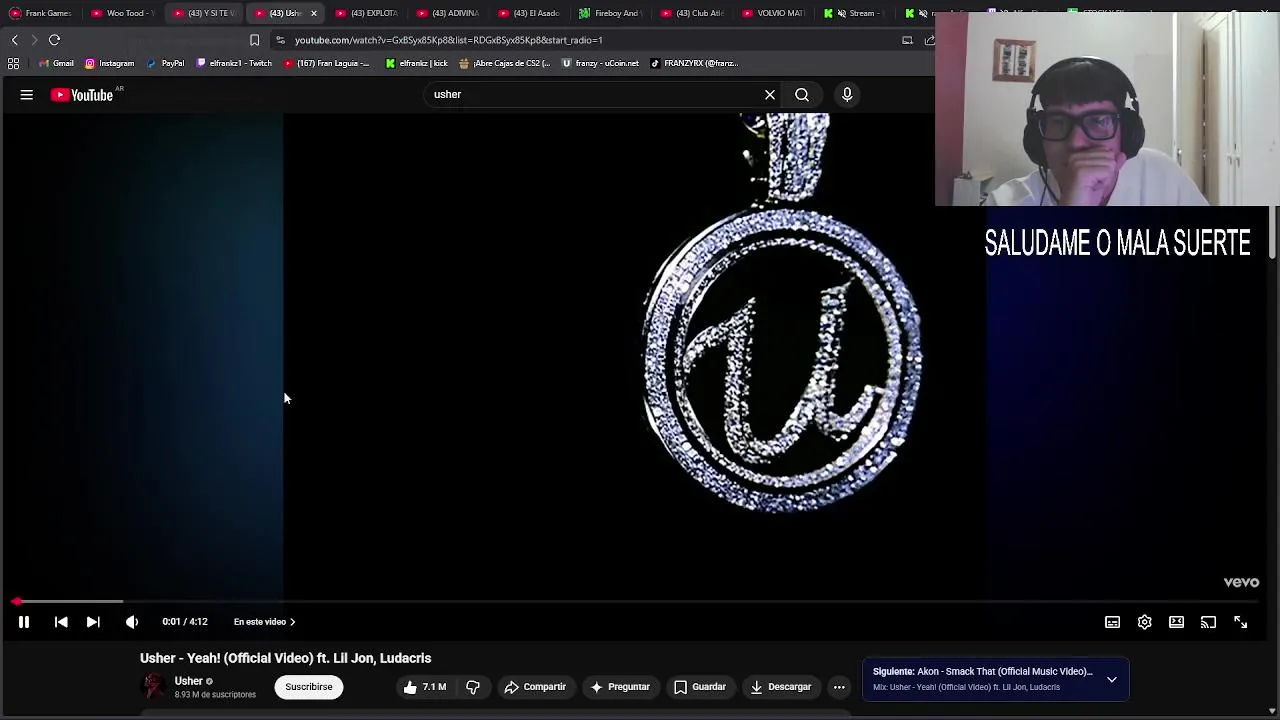Switch to the '(43) Y SI TE V' tab
The image size is (1280, 720).
coord(205,13)
